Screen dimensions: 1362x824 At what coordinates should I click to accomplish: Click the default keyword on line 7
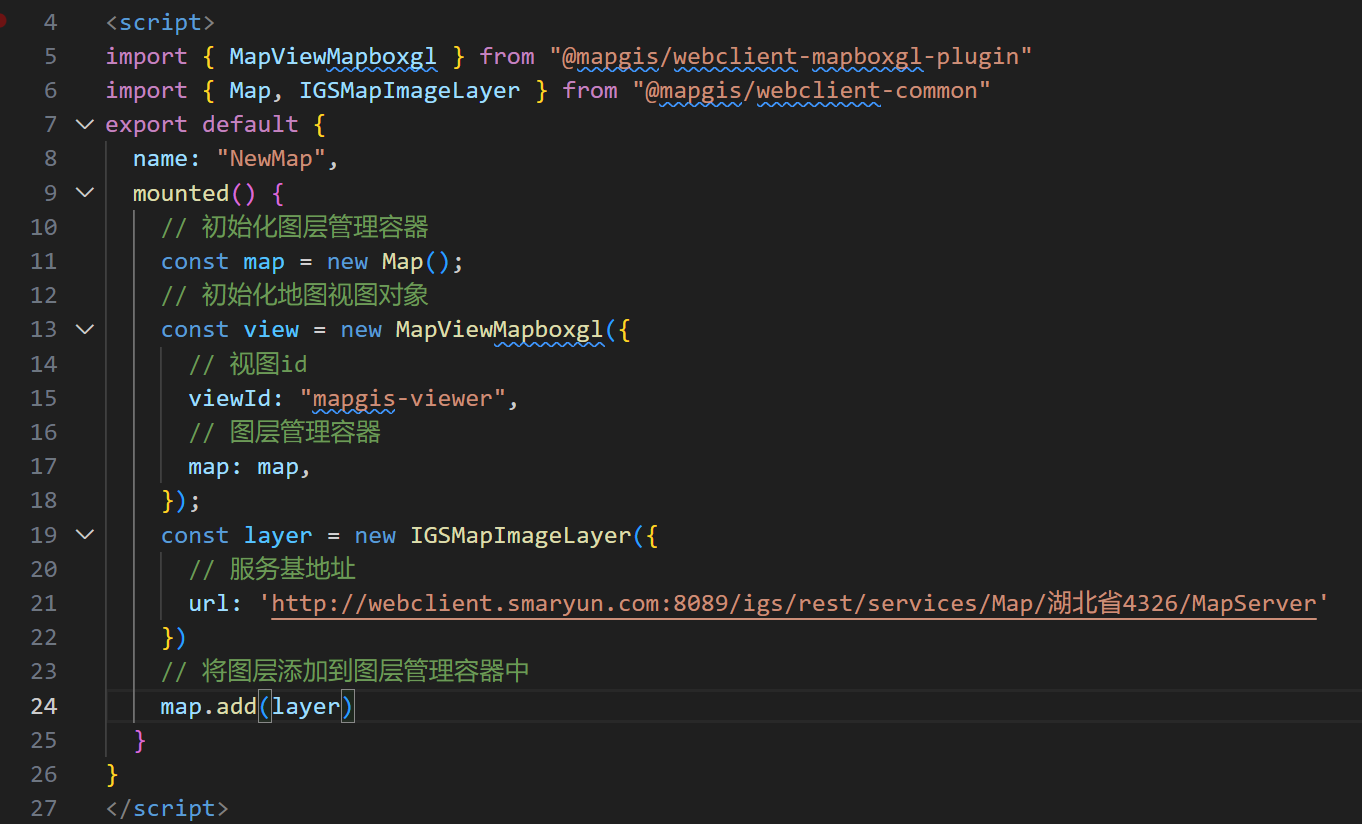point(250,124)
